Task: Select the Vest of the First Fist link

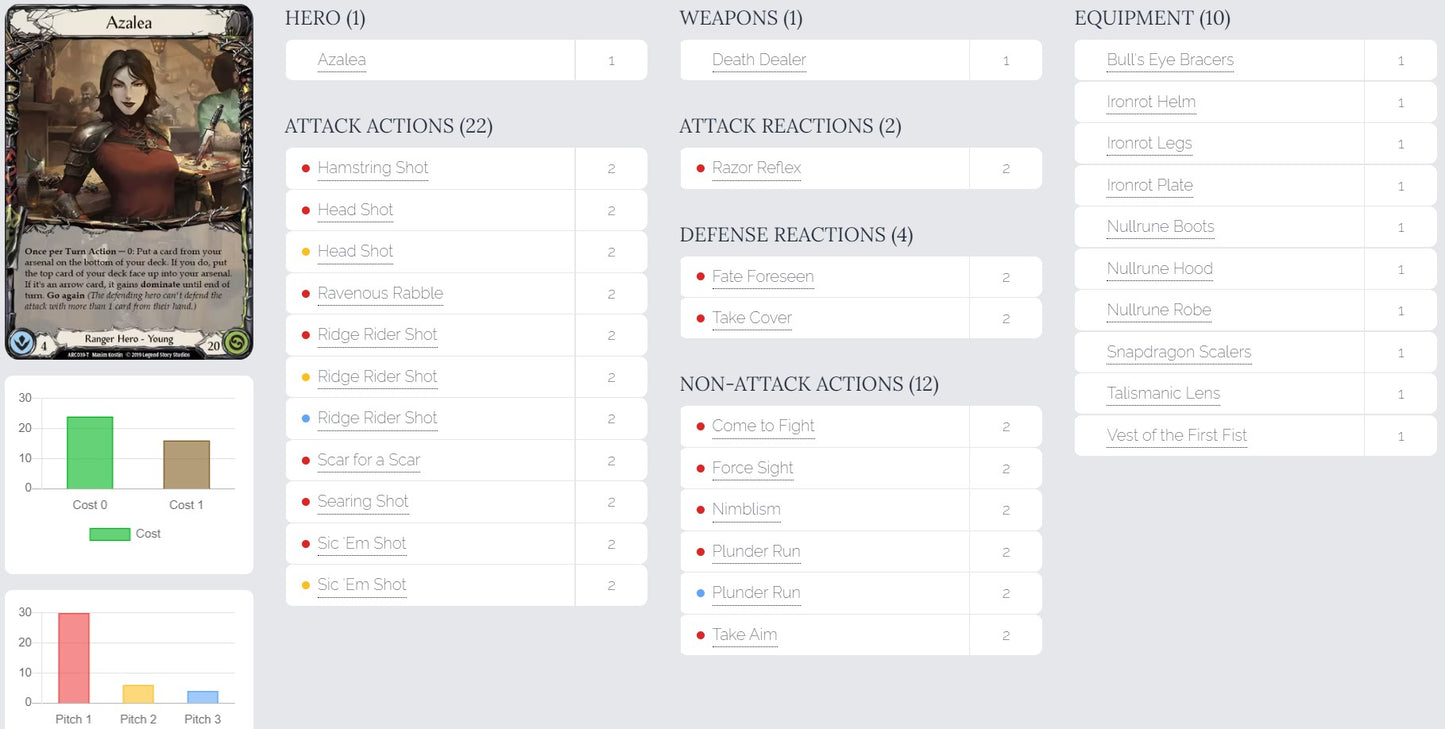Action: point(1177,435)
